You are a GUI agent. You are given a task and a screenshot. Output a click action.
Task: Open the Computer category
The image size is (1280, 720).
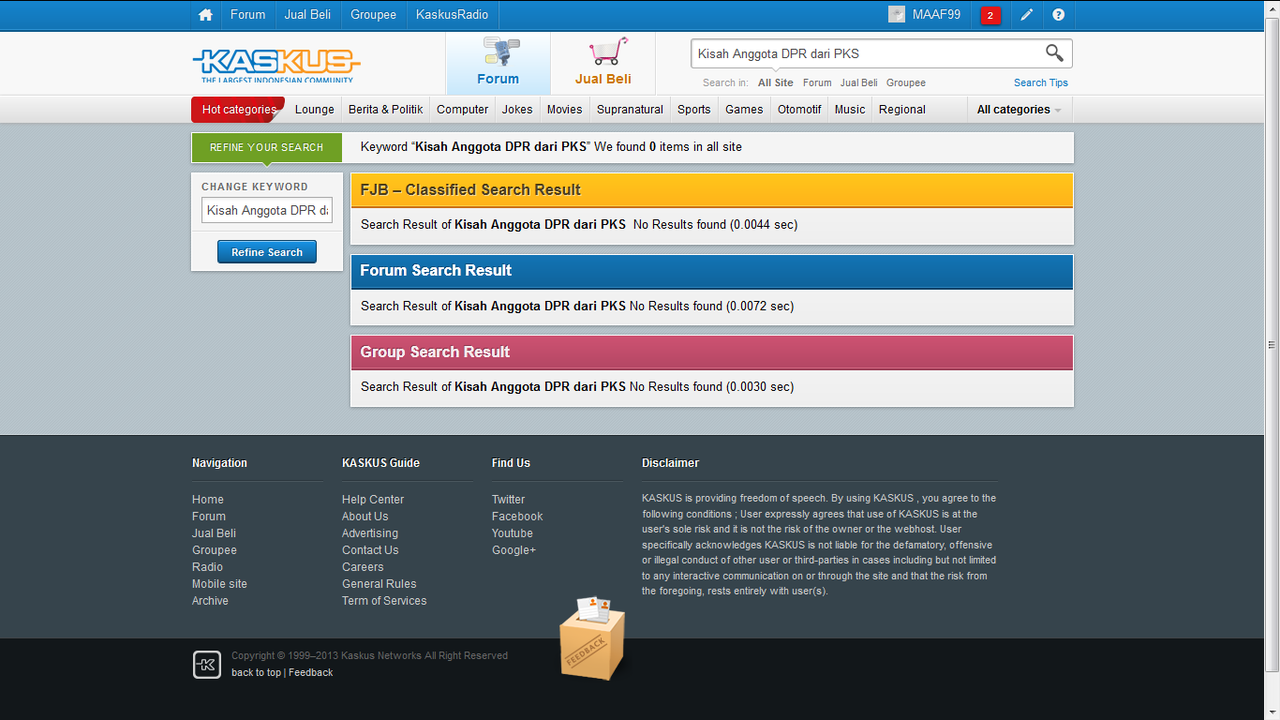[463, 110]
